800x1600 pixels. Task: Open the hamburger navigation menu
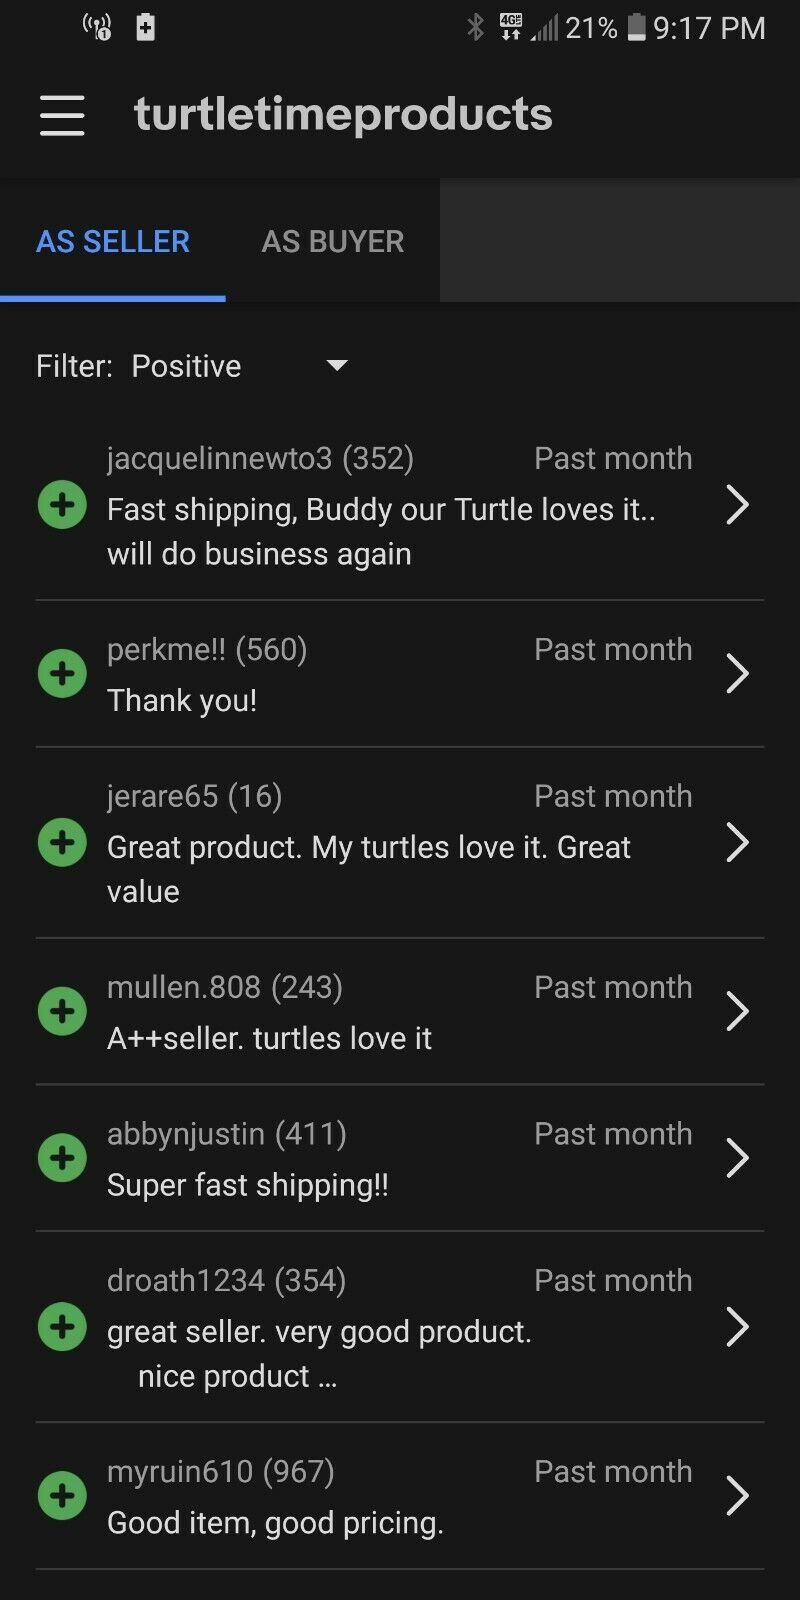(x=62, y=115)
